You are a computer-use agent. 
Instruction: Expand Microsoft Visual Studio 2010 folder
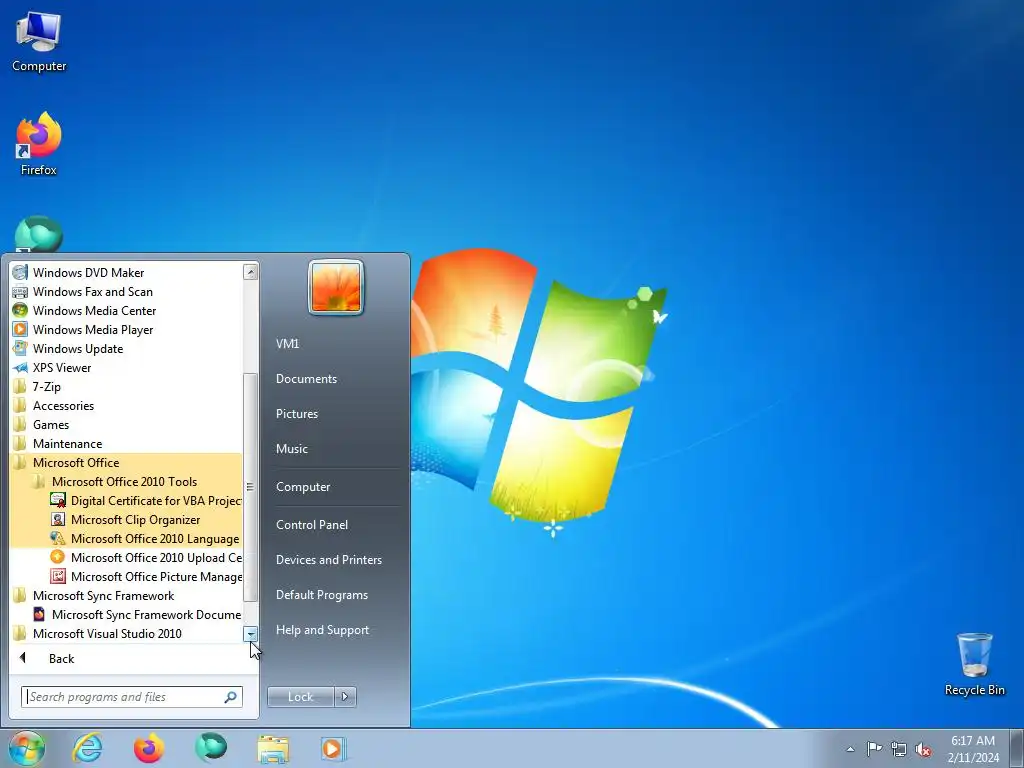(x=126, y=633)
